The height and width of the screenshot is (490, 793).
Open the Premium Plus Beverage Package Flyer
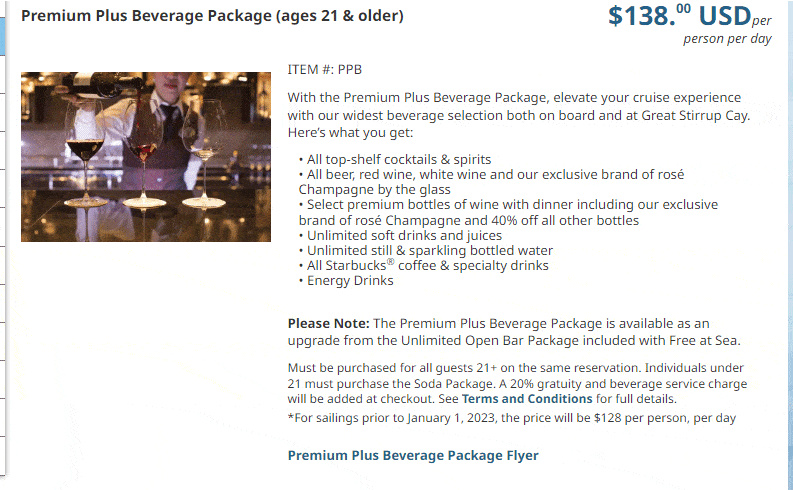click(413, 455)
